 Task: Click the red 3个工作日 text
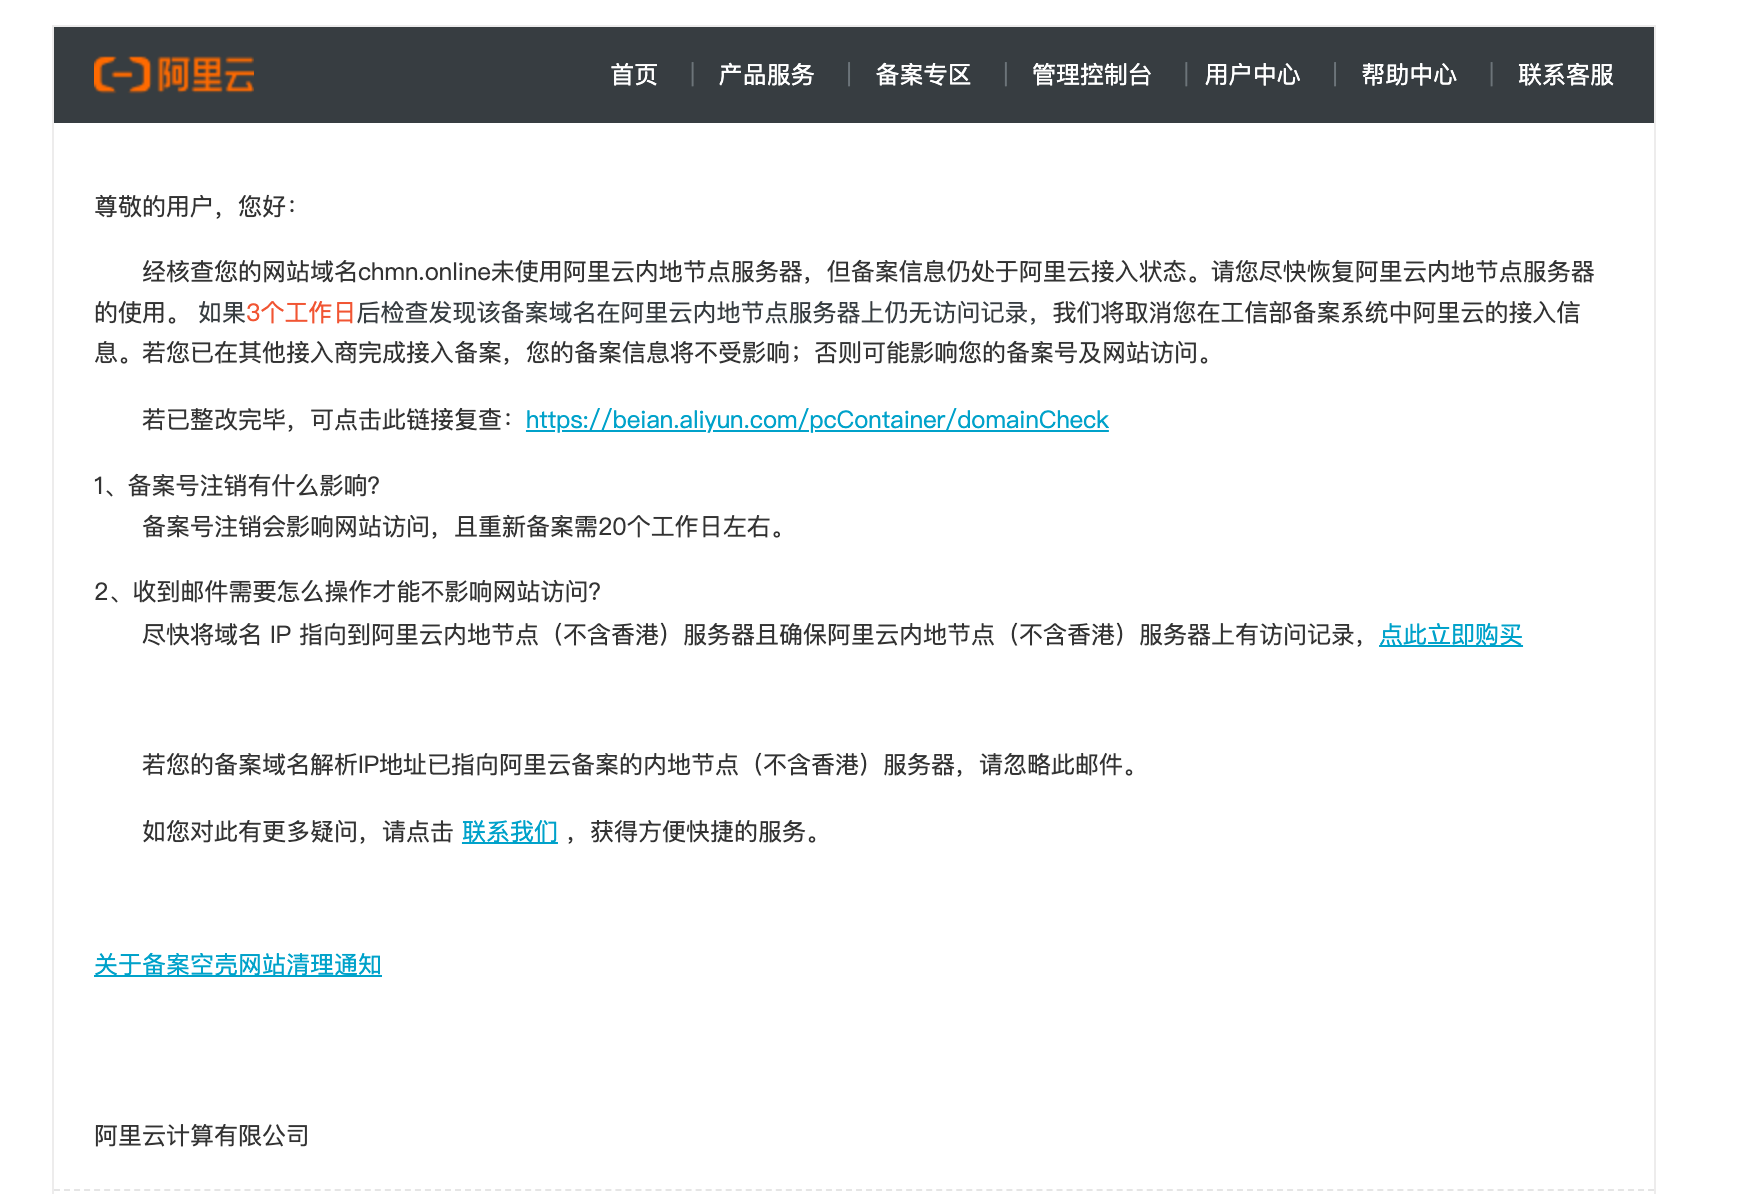click(x=301, y=313)
